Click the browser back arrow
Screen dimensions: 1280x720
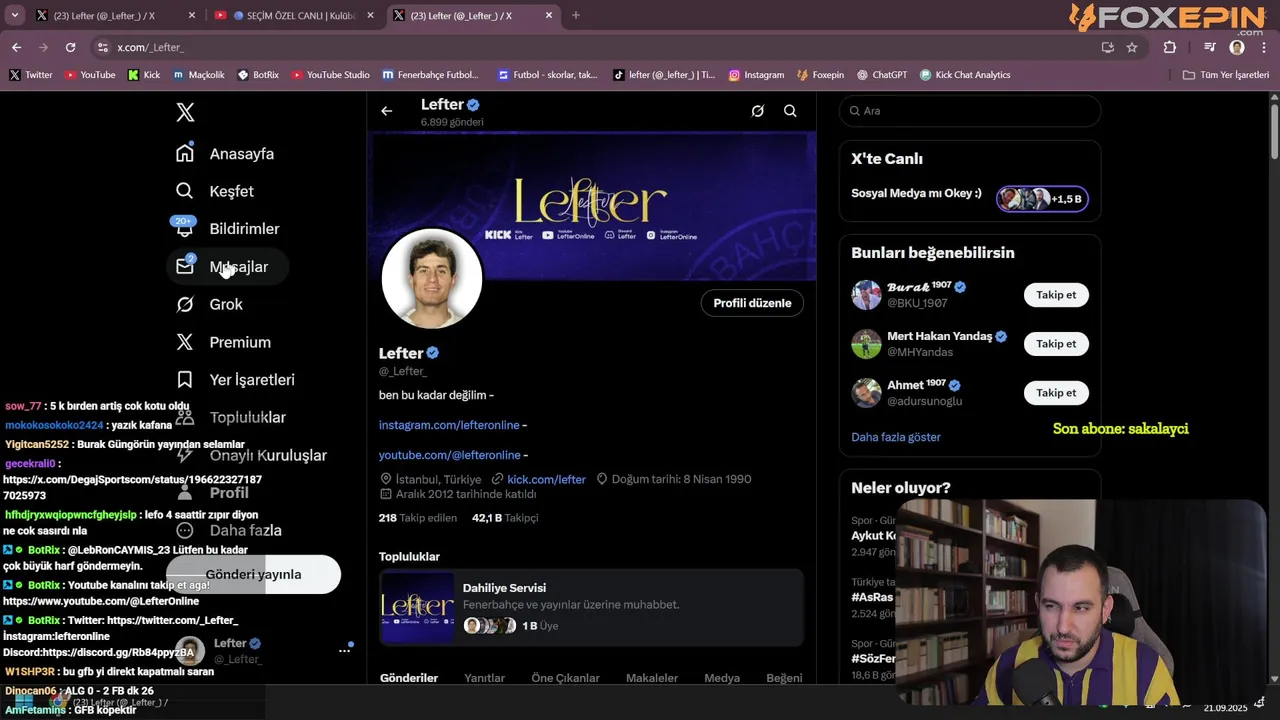[x=16, y=47]
